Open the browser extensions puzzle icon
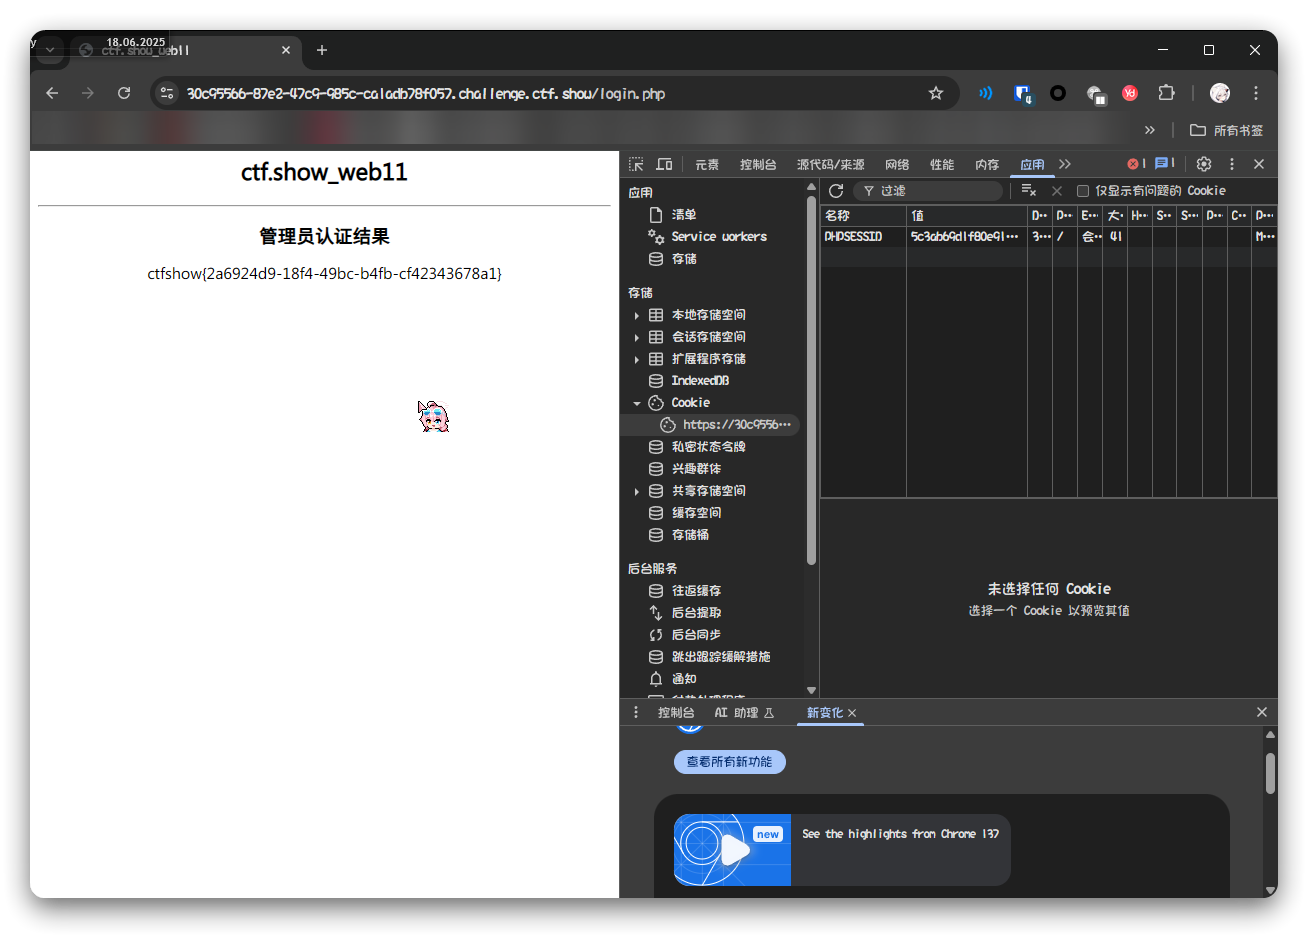The width and height of the screenshot is (1308, 938). pyautogui.click(x=1166, y=93)
